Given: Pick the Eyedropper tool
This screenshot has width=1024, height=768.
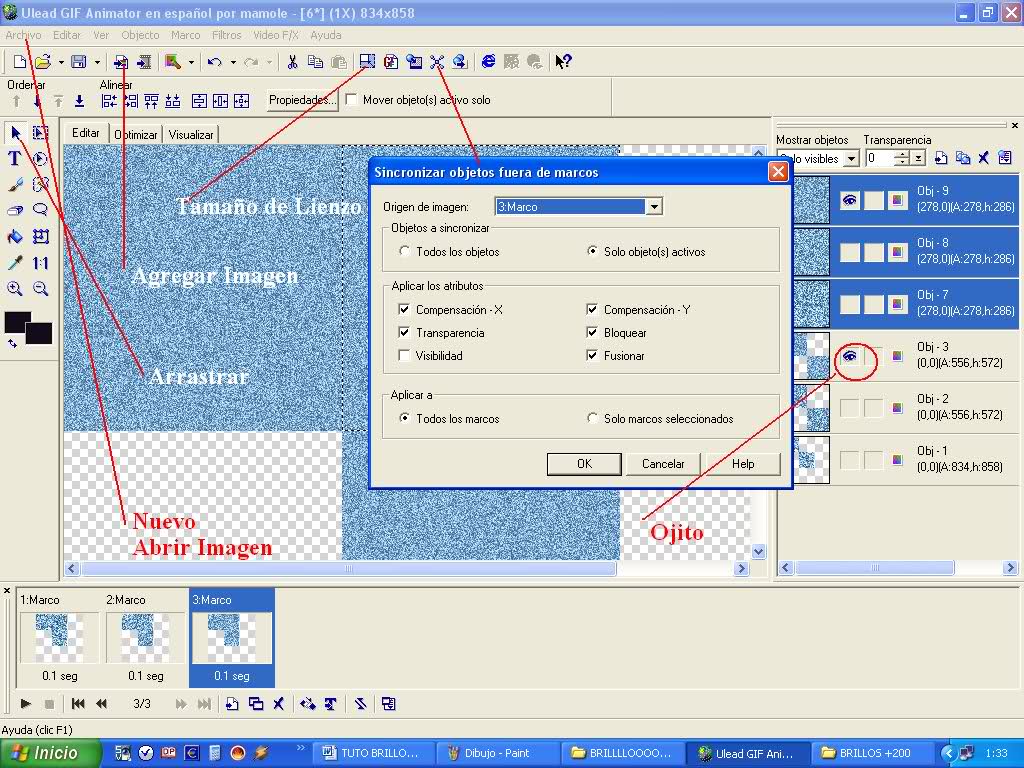Looking at the screenshot, I should click(x=14, y=263).
